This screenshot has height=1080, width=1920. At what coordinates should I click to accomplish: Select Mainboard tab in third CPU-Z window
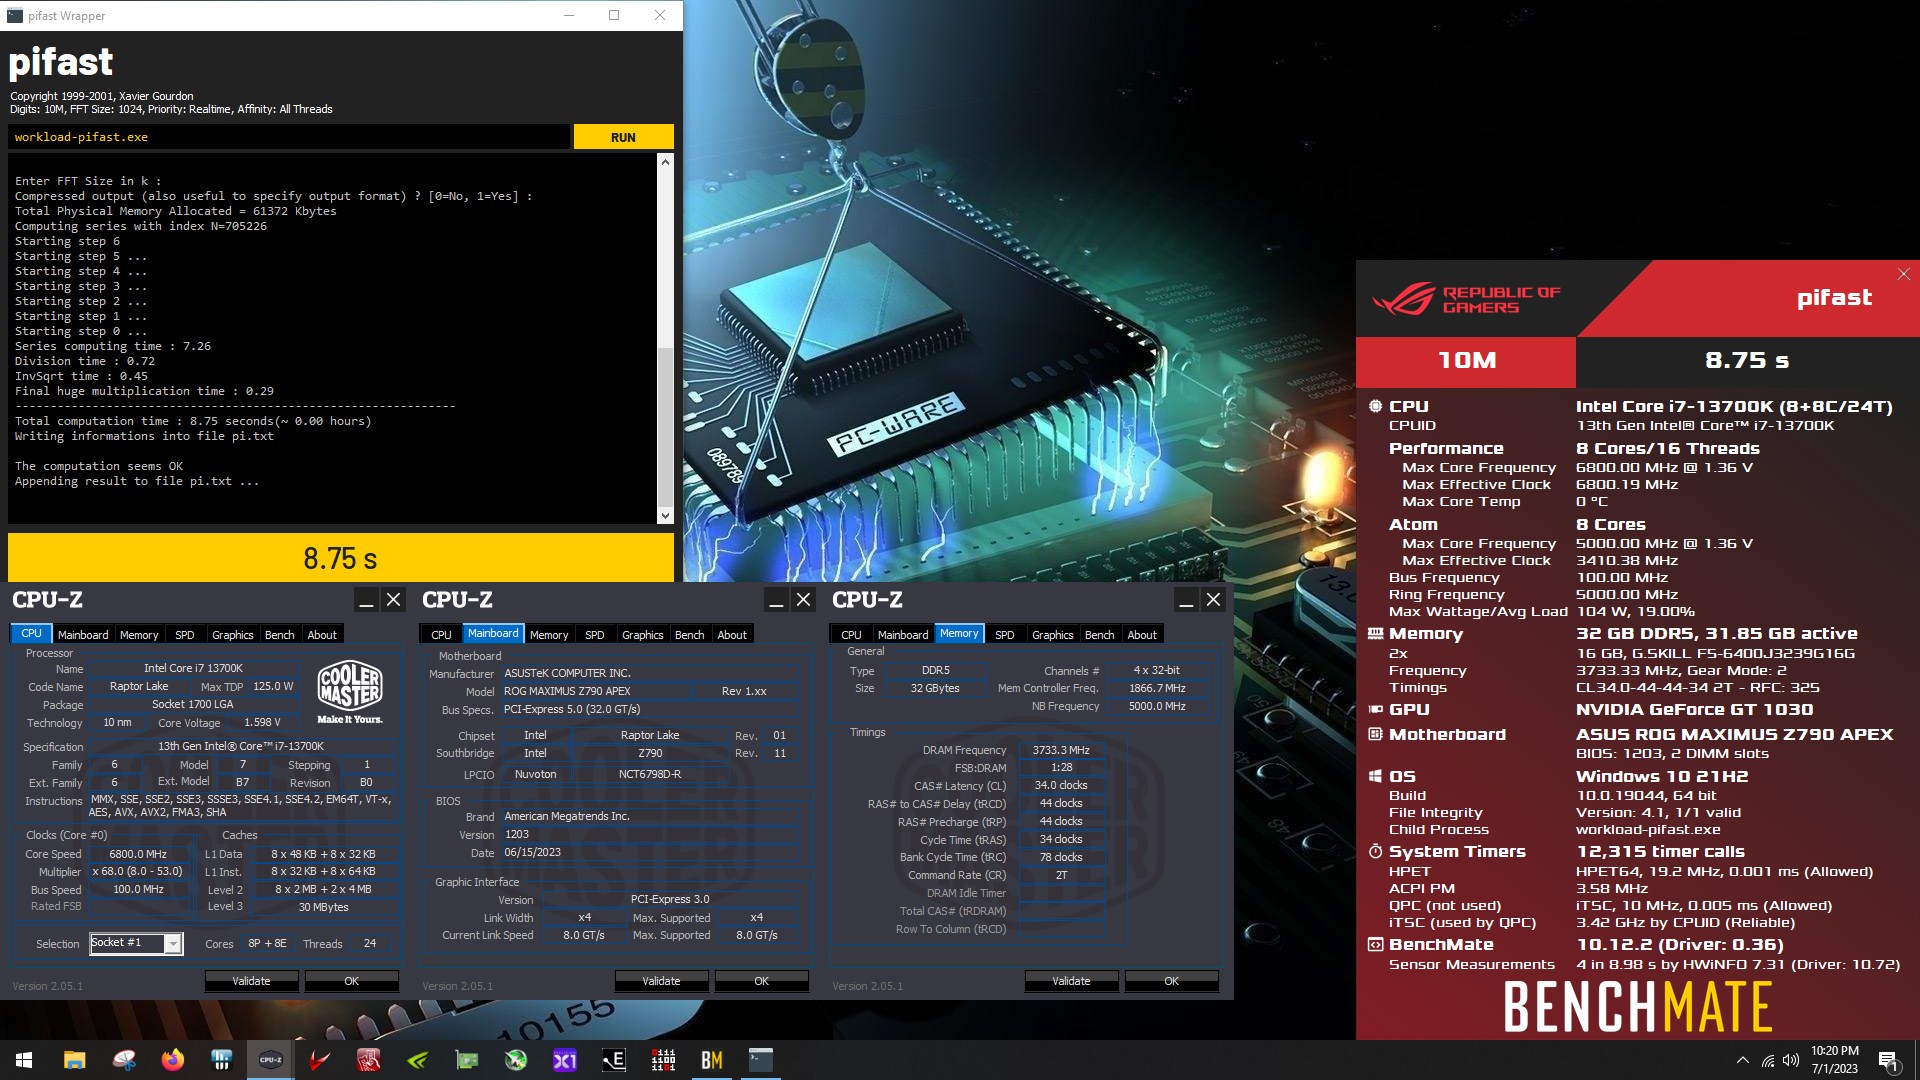click(903, 635)
